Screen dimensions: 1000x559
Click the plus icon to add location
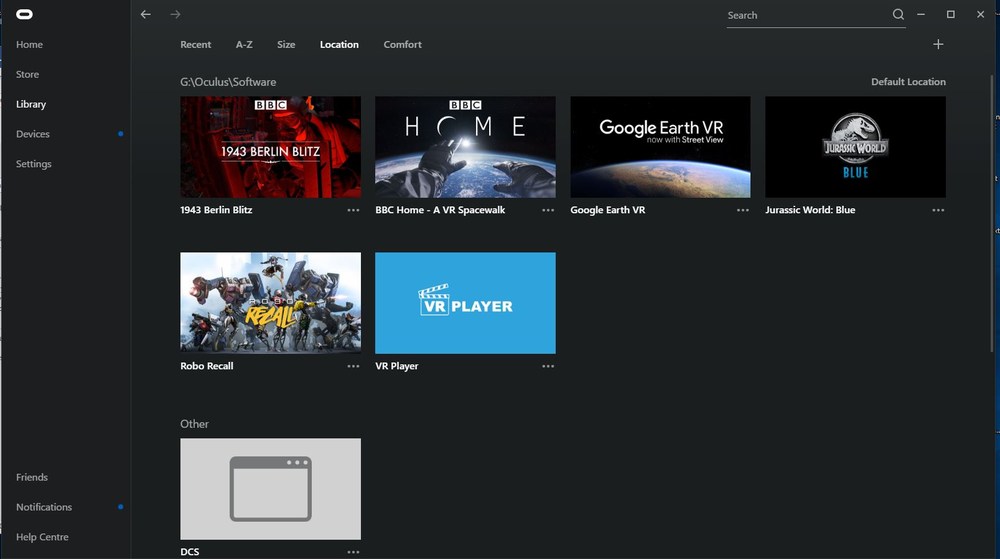coord(938,44)
